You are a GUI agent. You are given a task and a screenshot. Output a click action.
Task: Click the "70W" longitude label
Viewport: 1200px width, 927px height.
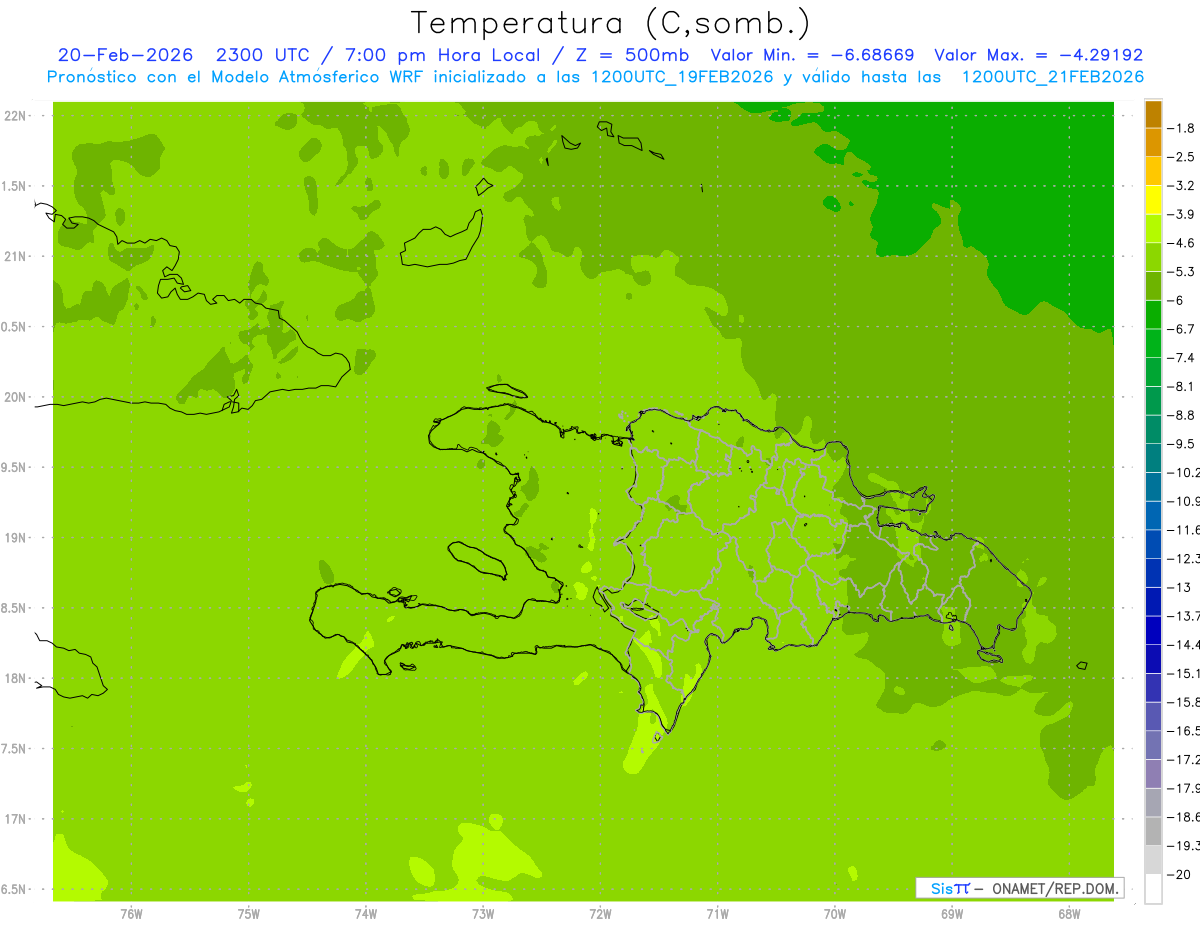(x=835, y=913)
